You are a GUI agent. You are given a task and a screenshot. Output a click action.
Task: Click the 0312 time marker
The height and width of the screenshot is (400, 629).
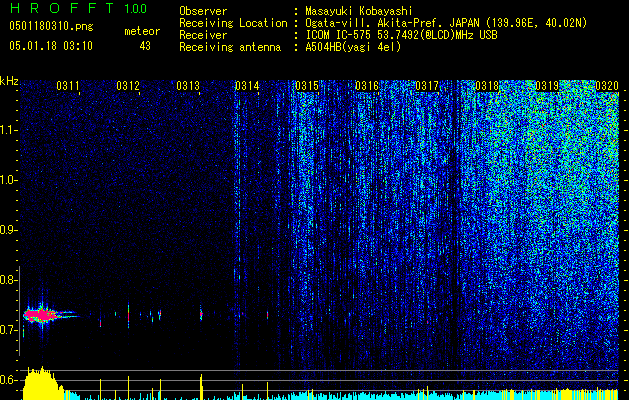pos(128,85)
